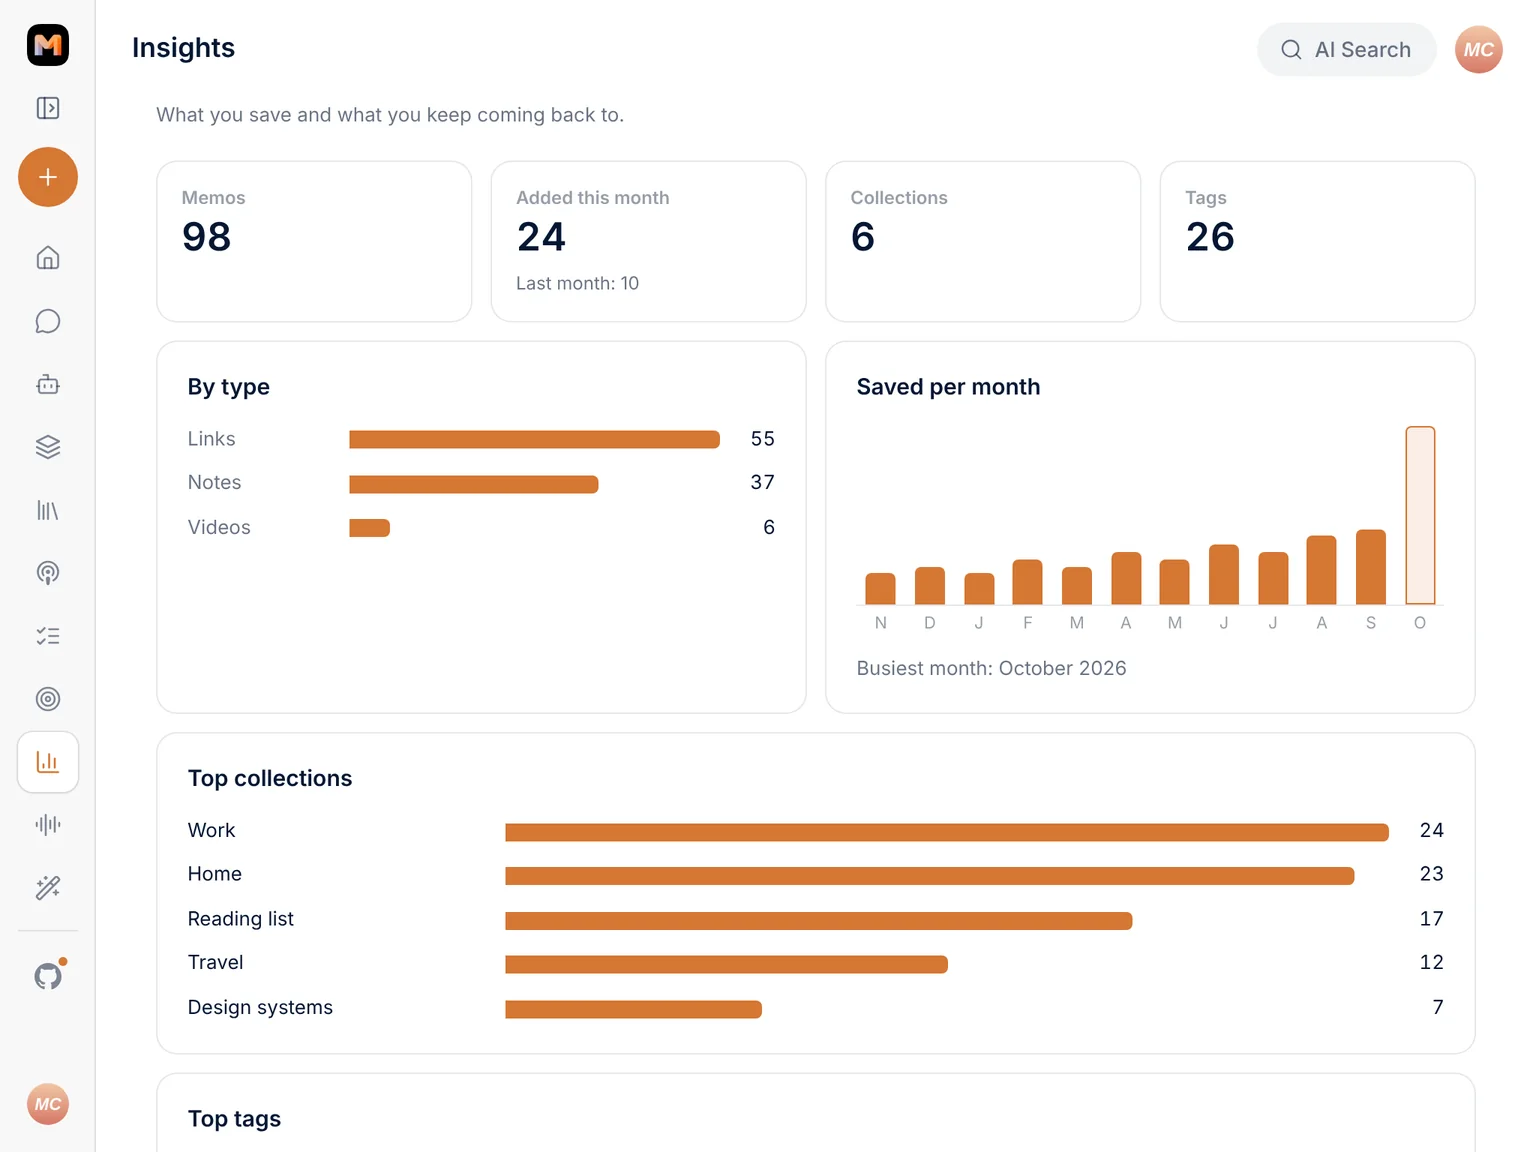Toggle the sidebar panel icon
The image size is (1536, 1152).
(x=48, y=108)
